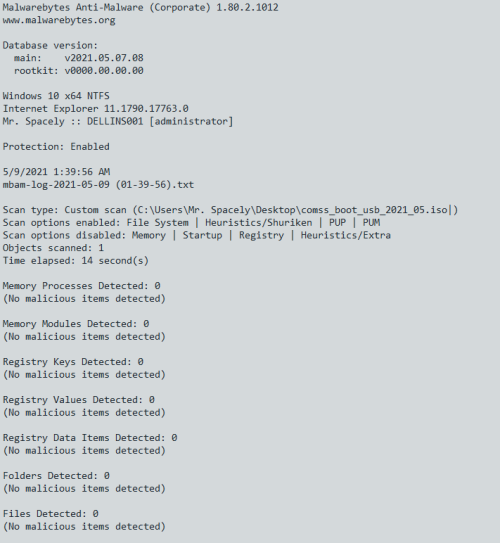Click the Malwarebytes Anti-Malware version title line

pos(141,7)
